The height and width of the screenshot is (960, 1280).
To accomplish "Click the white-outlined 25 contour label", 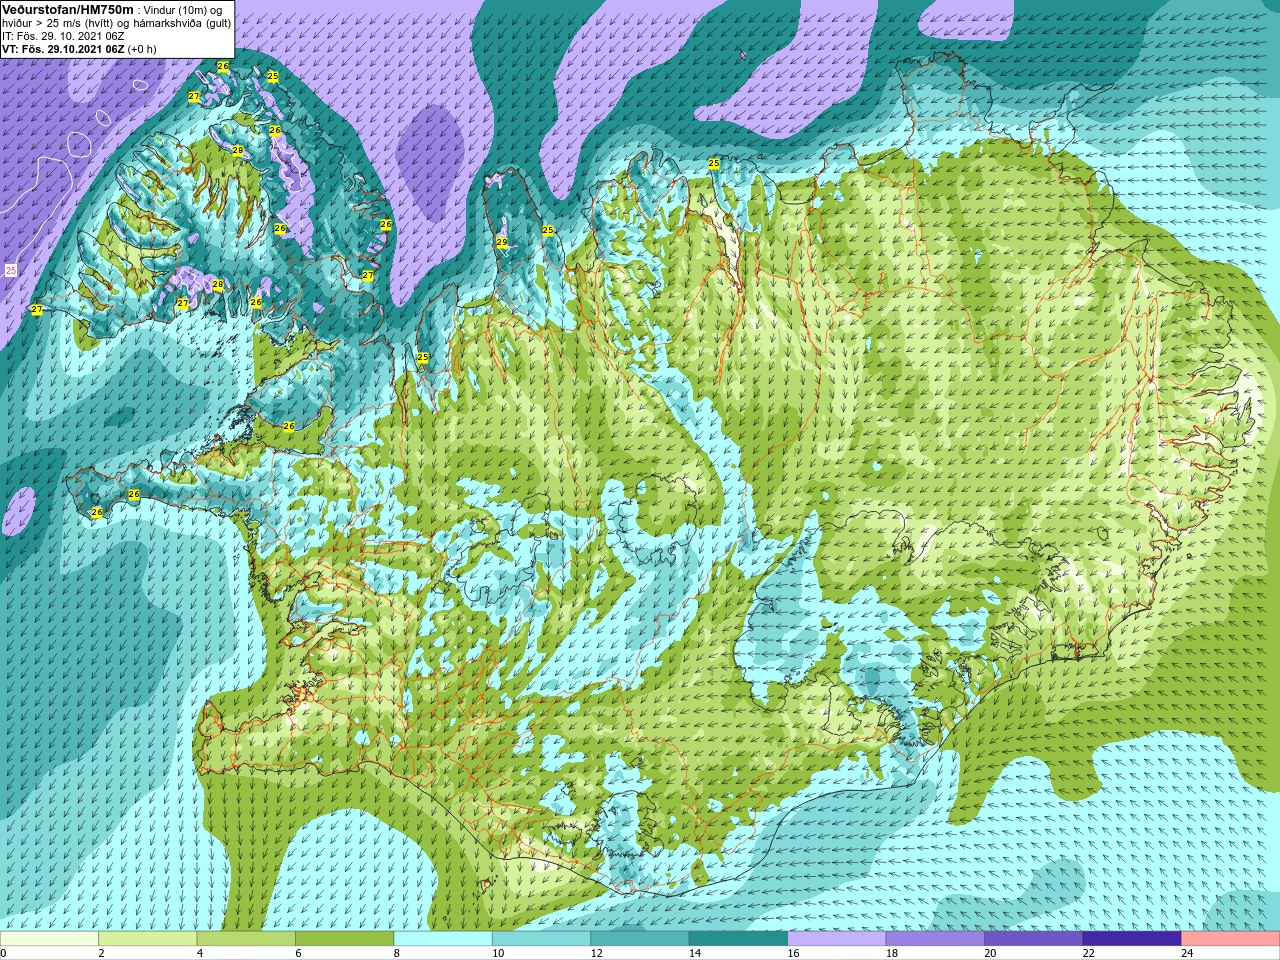I will tap(10, 270).
